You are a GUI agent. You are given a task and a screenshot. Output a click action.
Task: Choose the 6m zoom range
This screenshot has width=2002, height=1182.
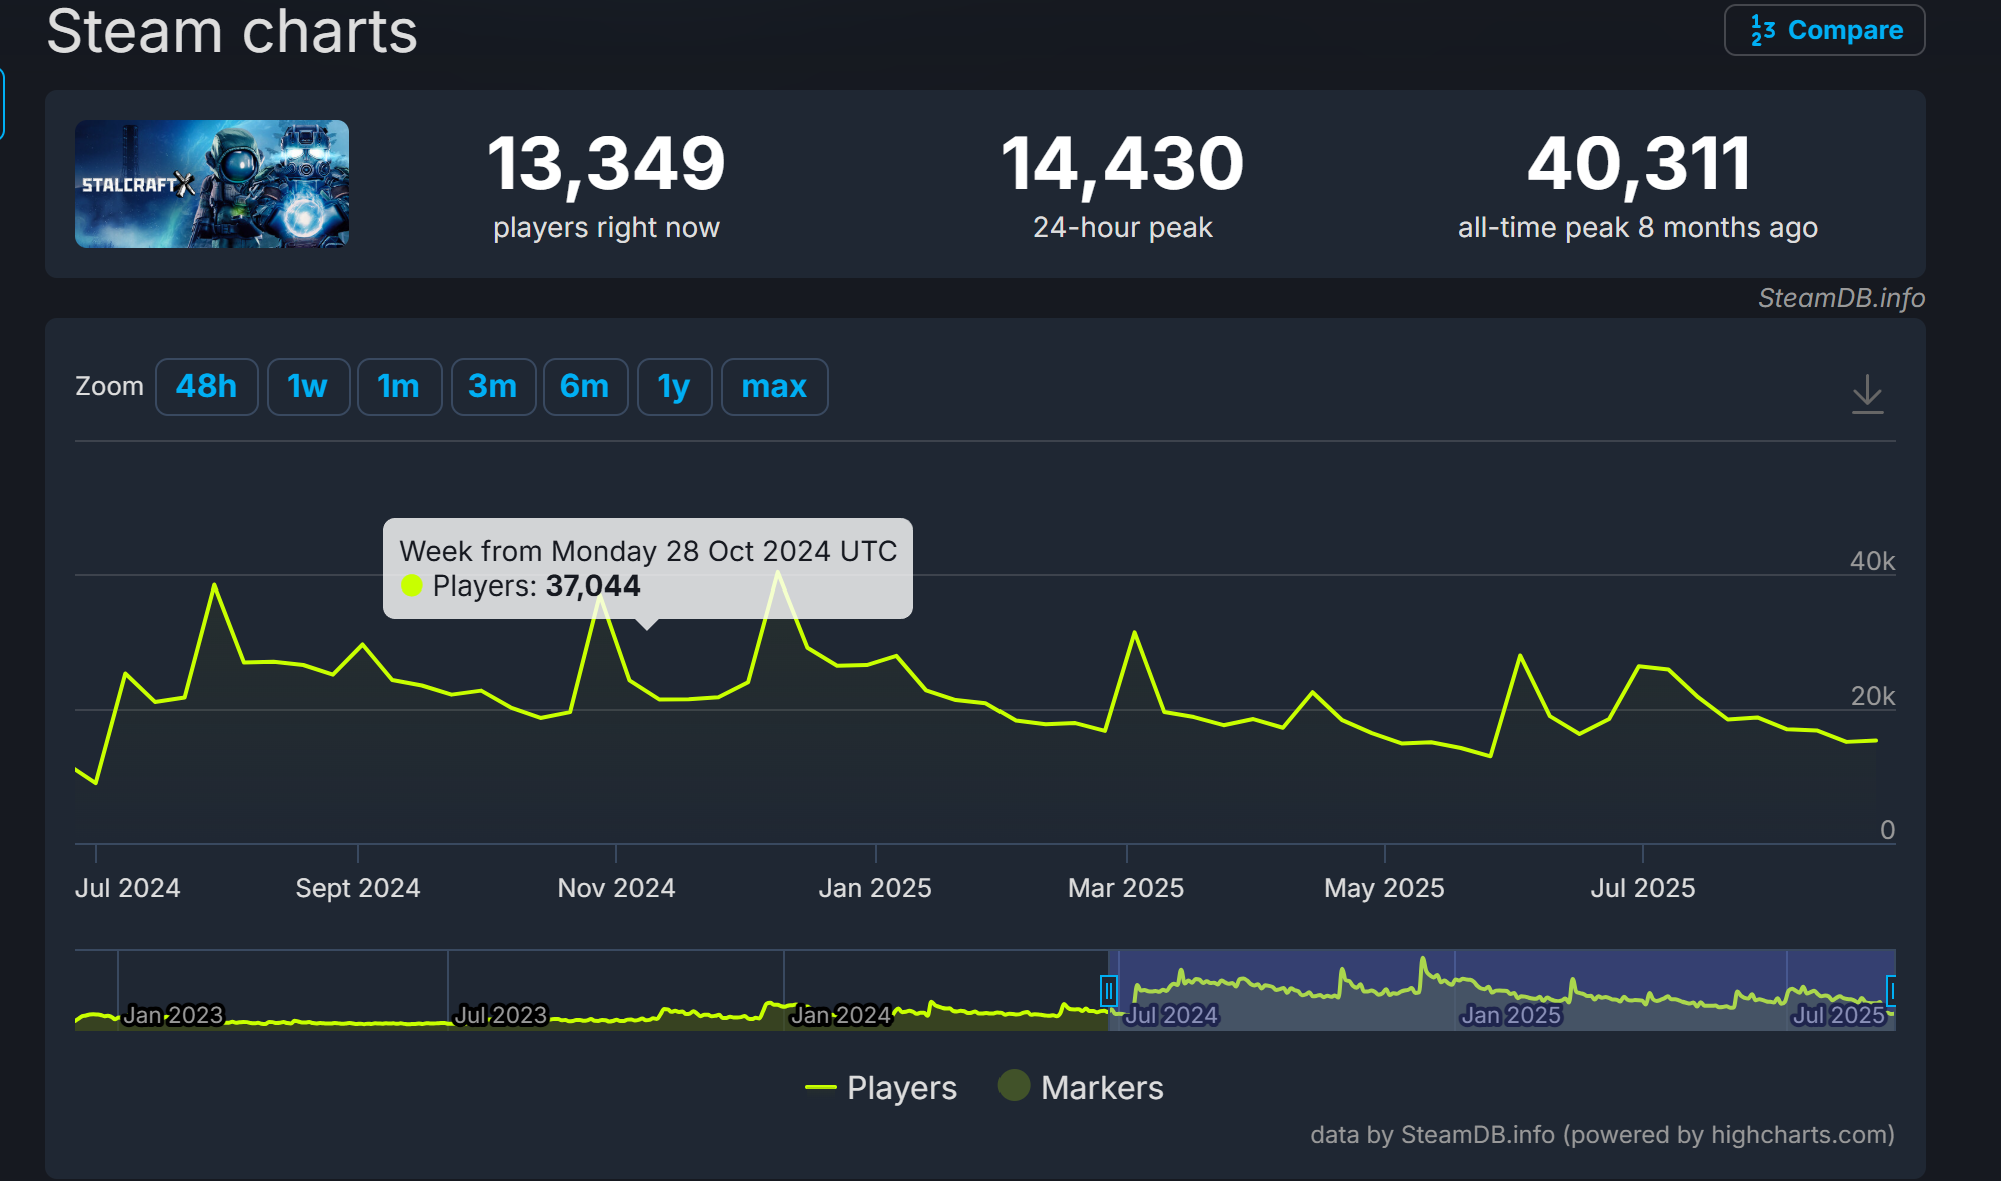click(585, 387)
